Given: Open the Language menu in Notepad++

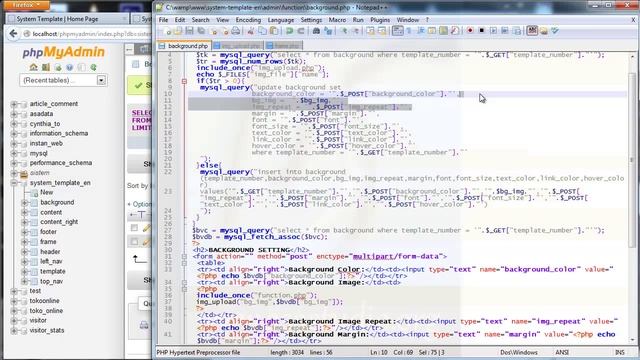Looking at the screenshot, I should (281, 20).
